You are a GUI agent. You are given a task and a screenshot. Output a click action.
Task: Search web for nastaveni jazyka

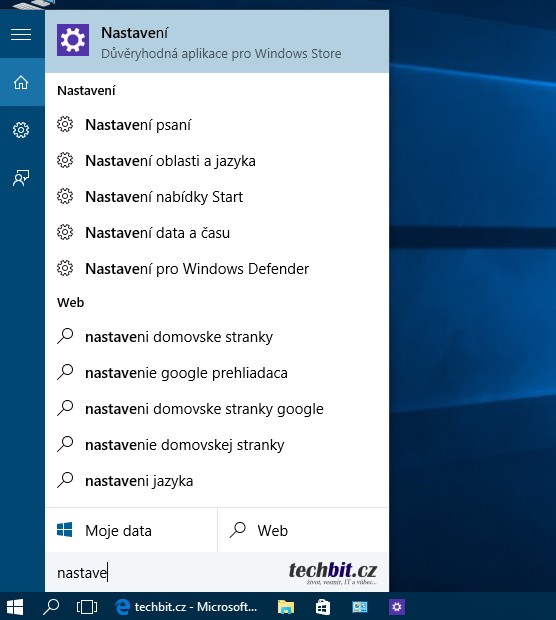(217, 481)
